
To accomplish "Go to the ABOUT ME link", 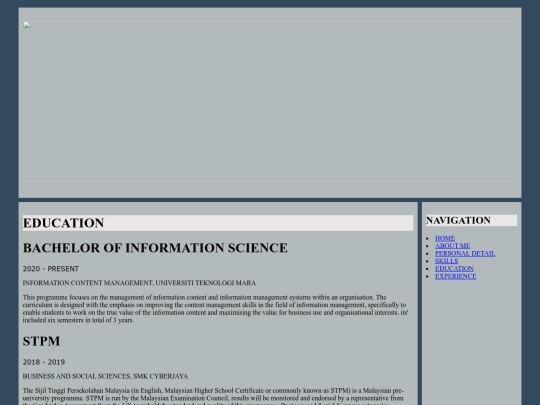I will coord(453,246).
